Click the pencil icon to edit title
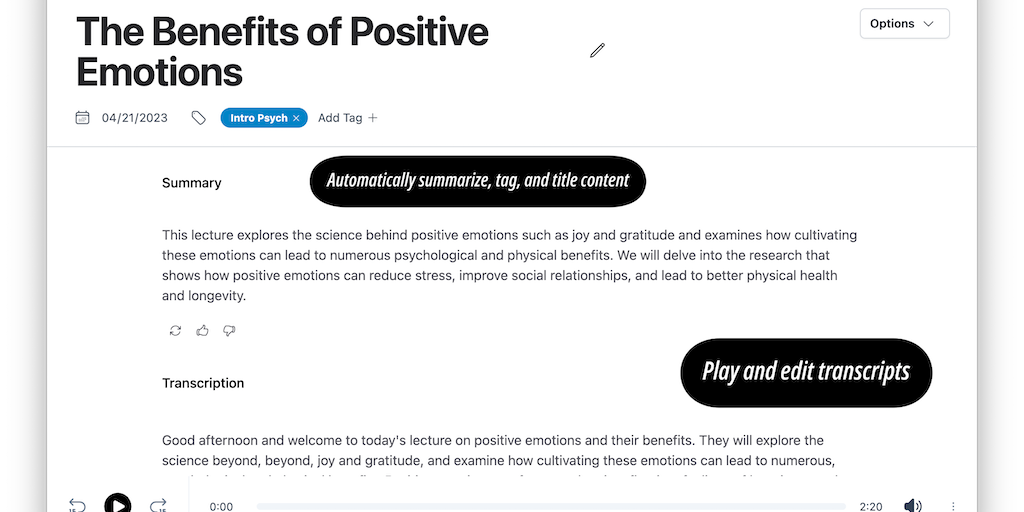Viewport: 1024px width, 512px height. tap(597, 50)
